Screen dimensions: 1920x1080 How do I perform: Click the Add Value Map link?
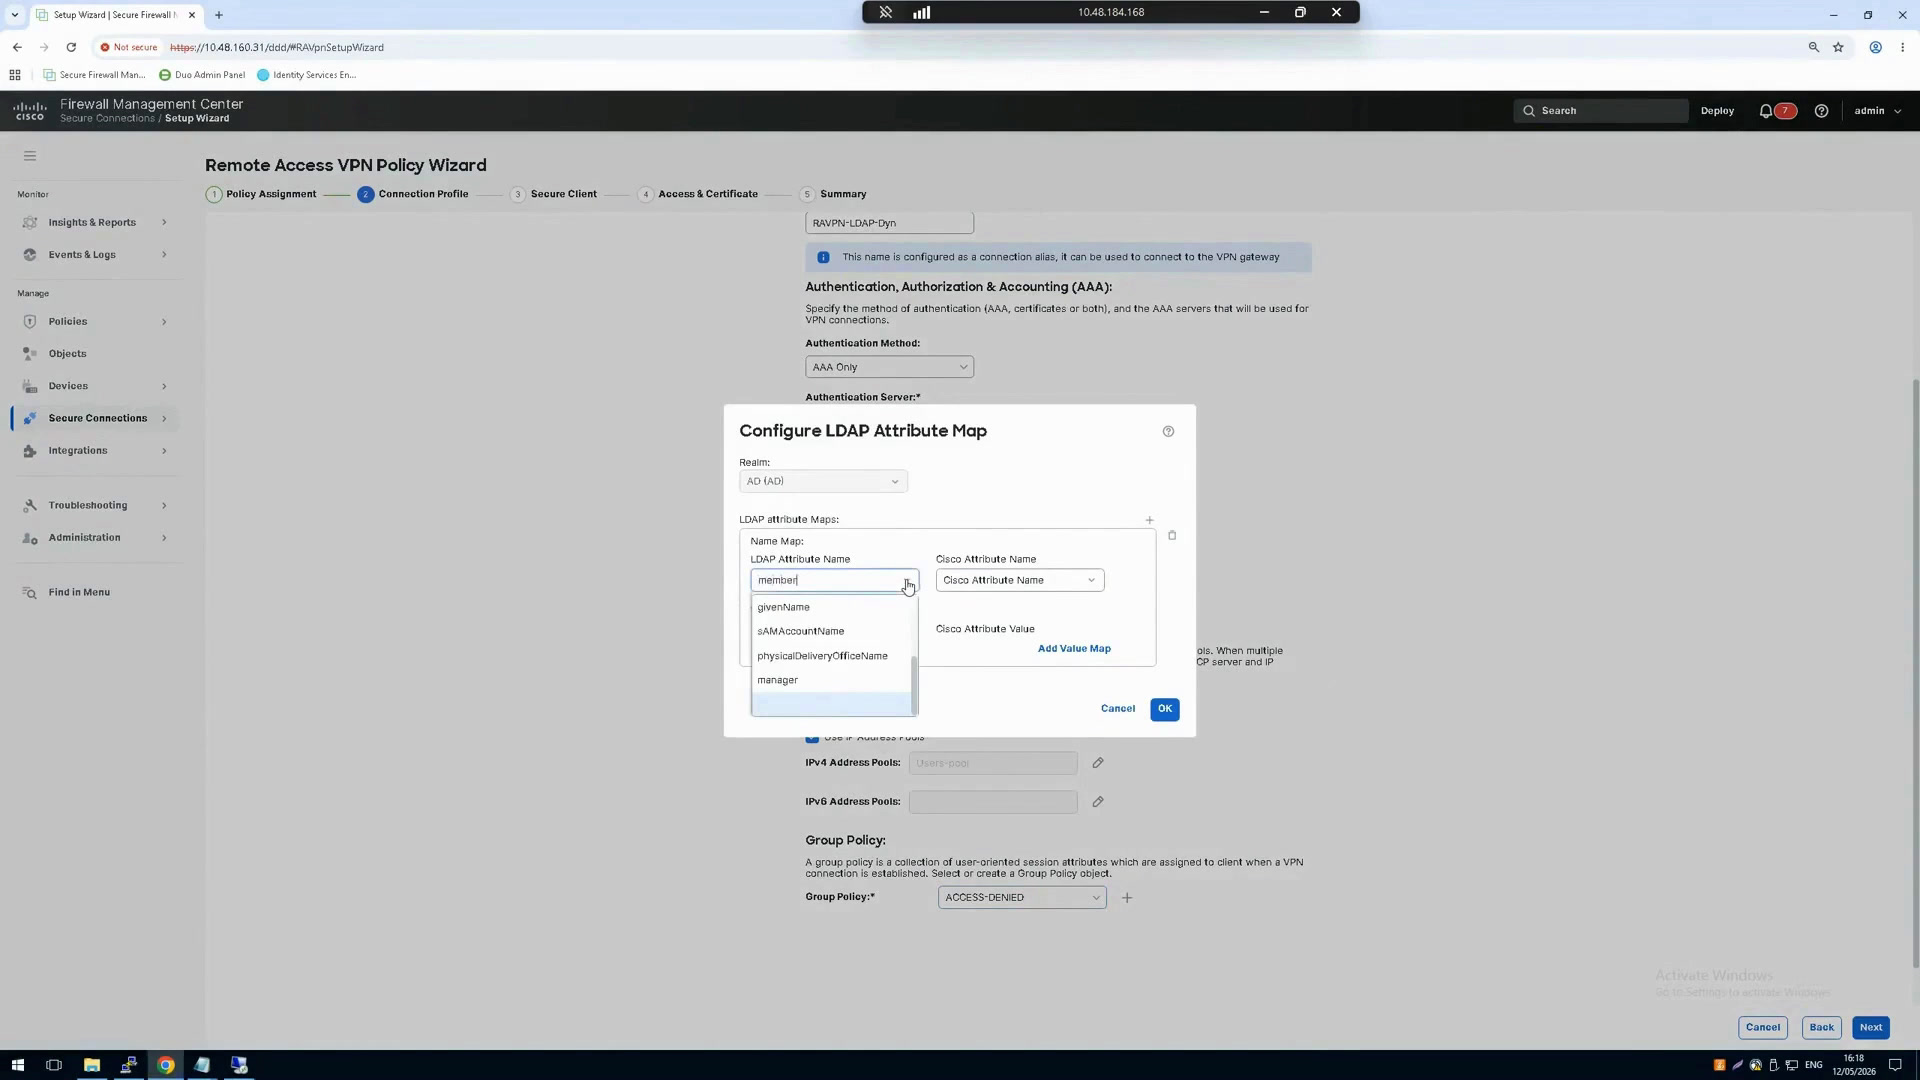(1074, 649)
